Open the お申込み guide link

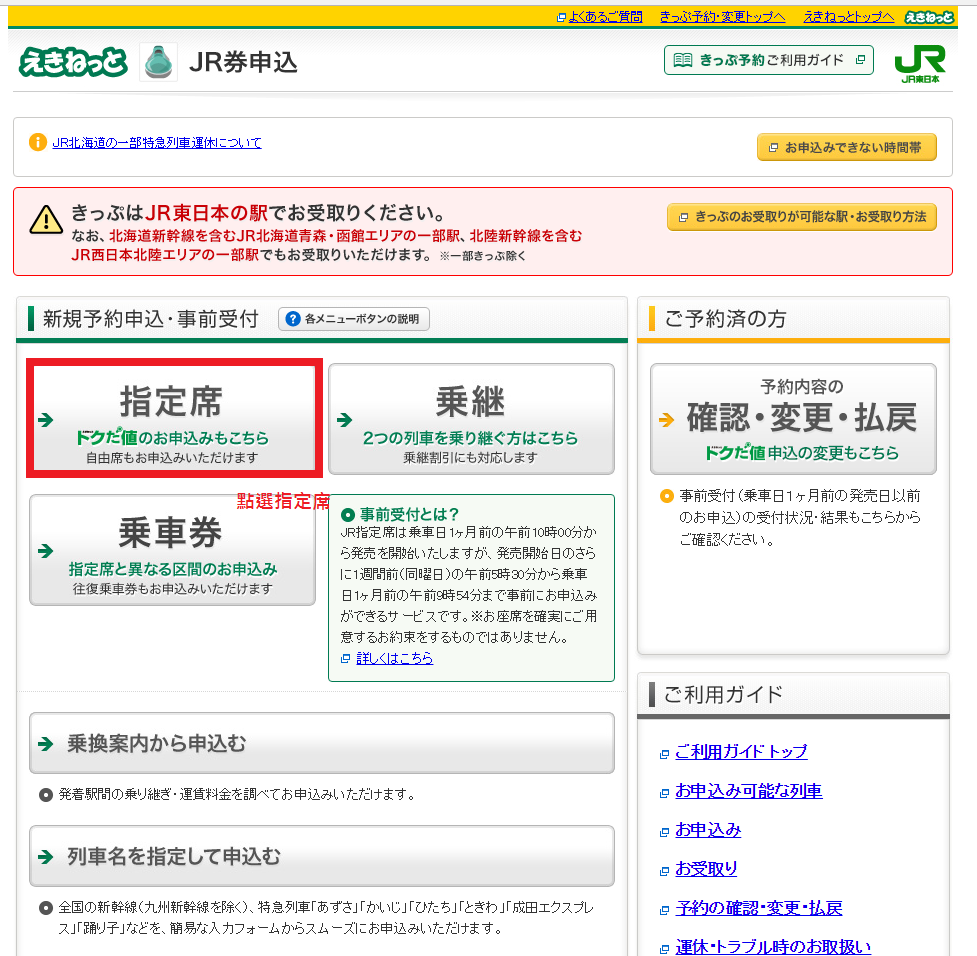tap(708, 830)
